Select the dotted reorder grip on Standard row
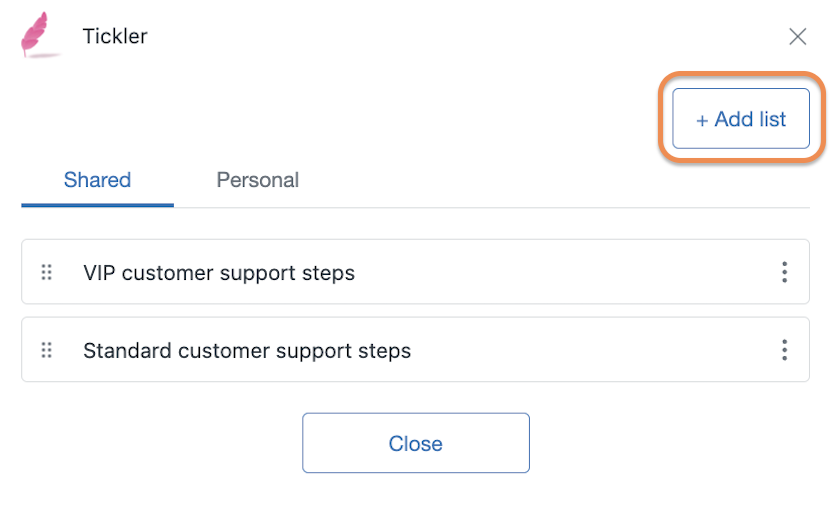Viewport: 836px width, 508px height. [47, 350]
